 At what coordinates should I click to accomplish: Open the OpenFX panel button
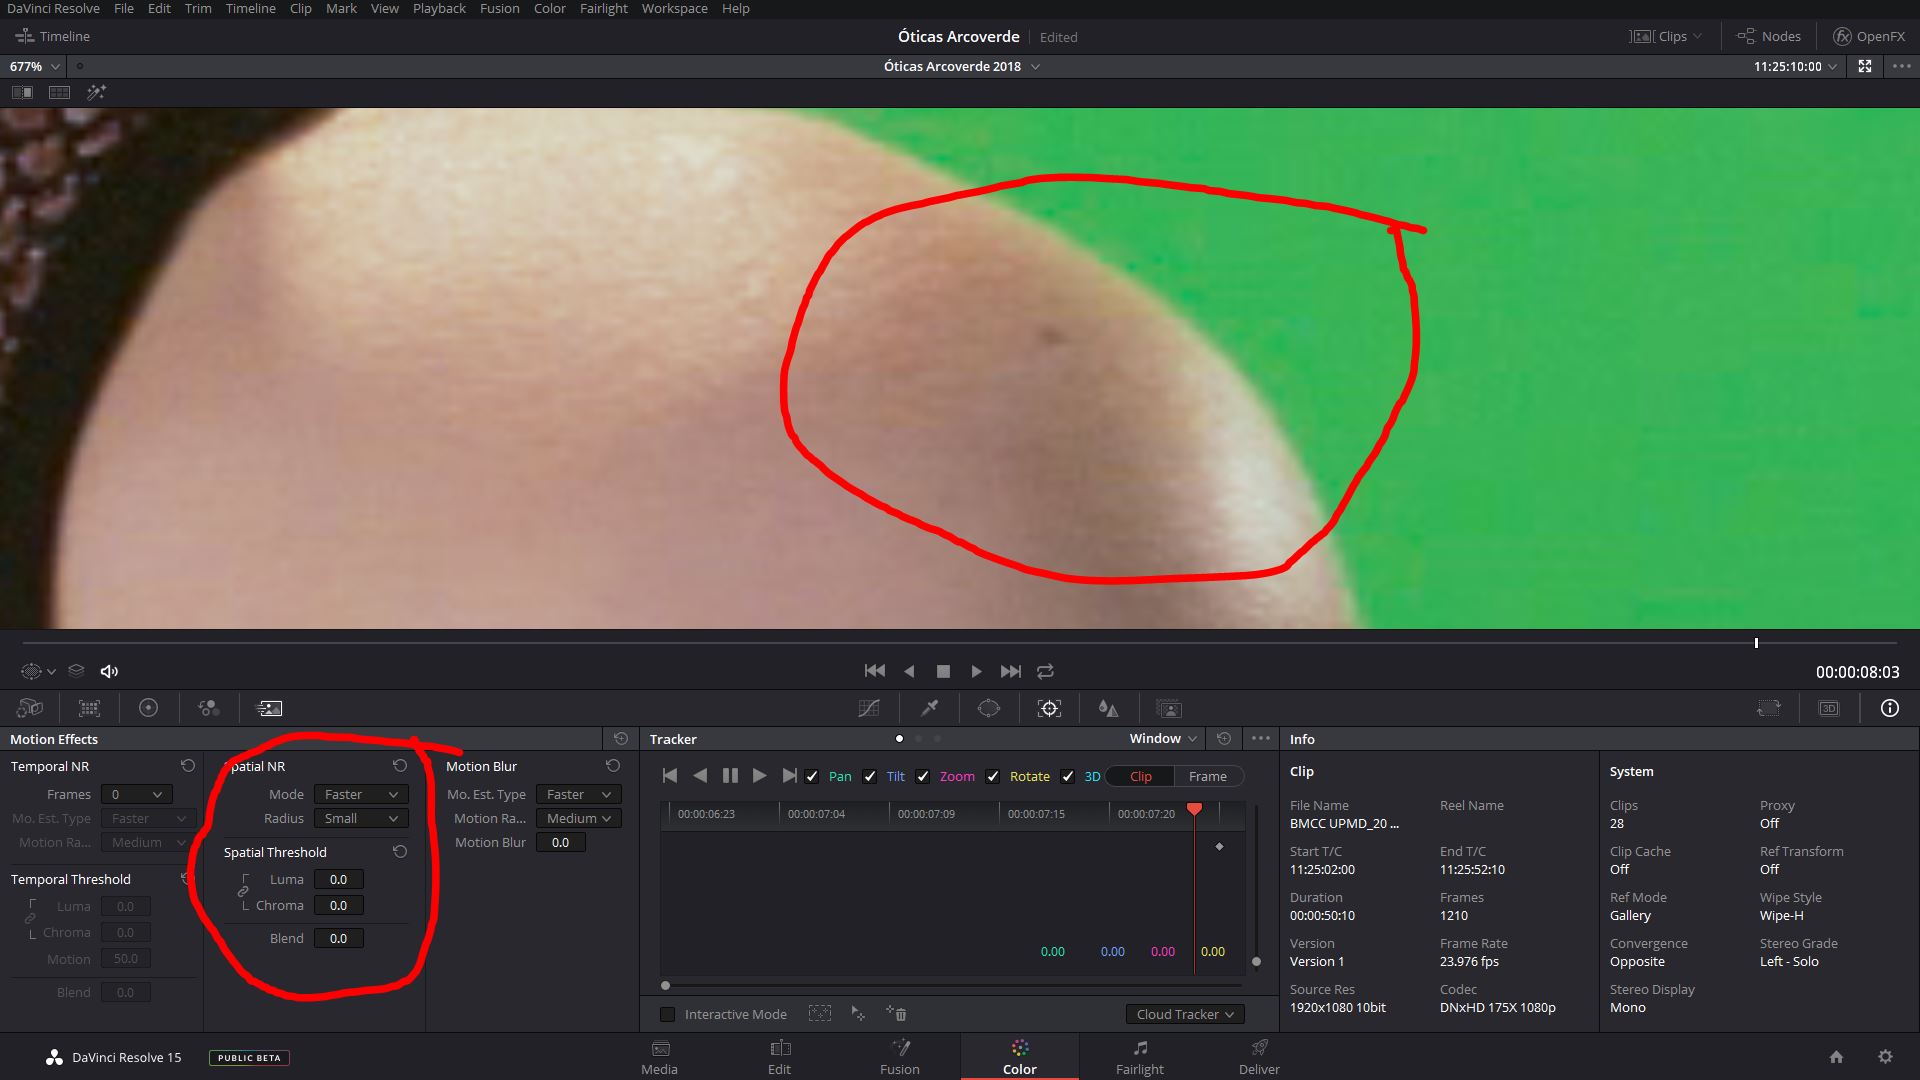coord(1869,36)
